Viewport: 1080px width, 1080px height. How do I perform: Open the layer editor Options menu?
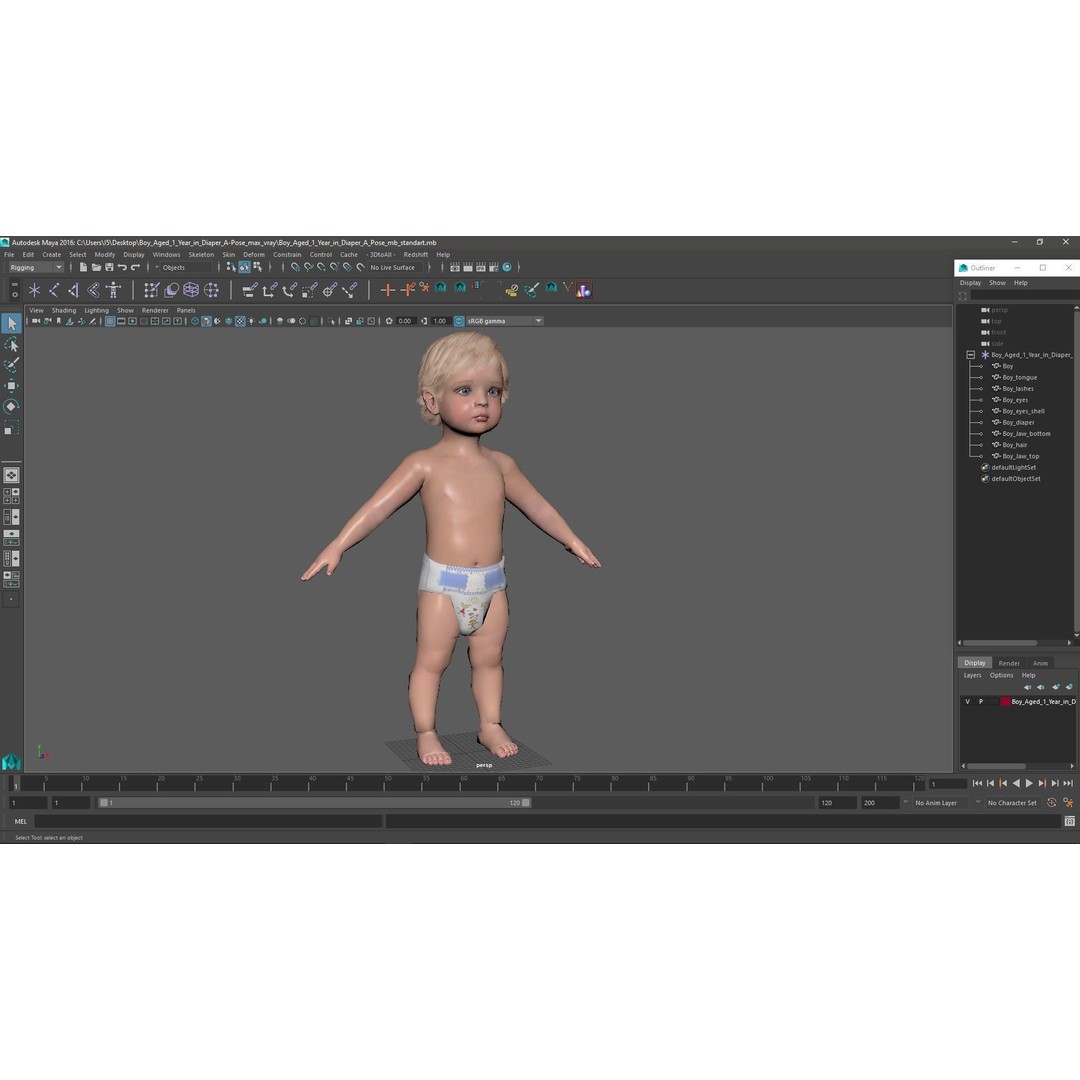click(x=1001, y=675)
